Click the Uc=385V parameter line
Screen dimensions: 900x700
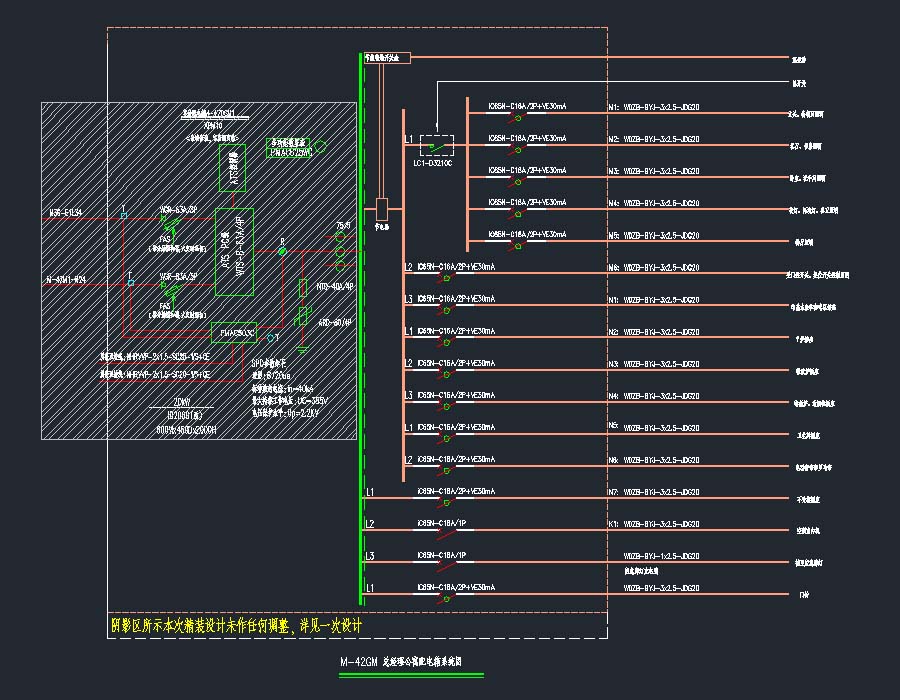pos(290,400)
